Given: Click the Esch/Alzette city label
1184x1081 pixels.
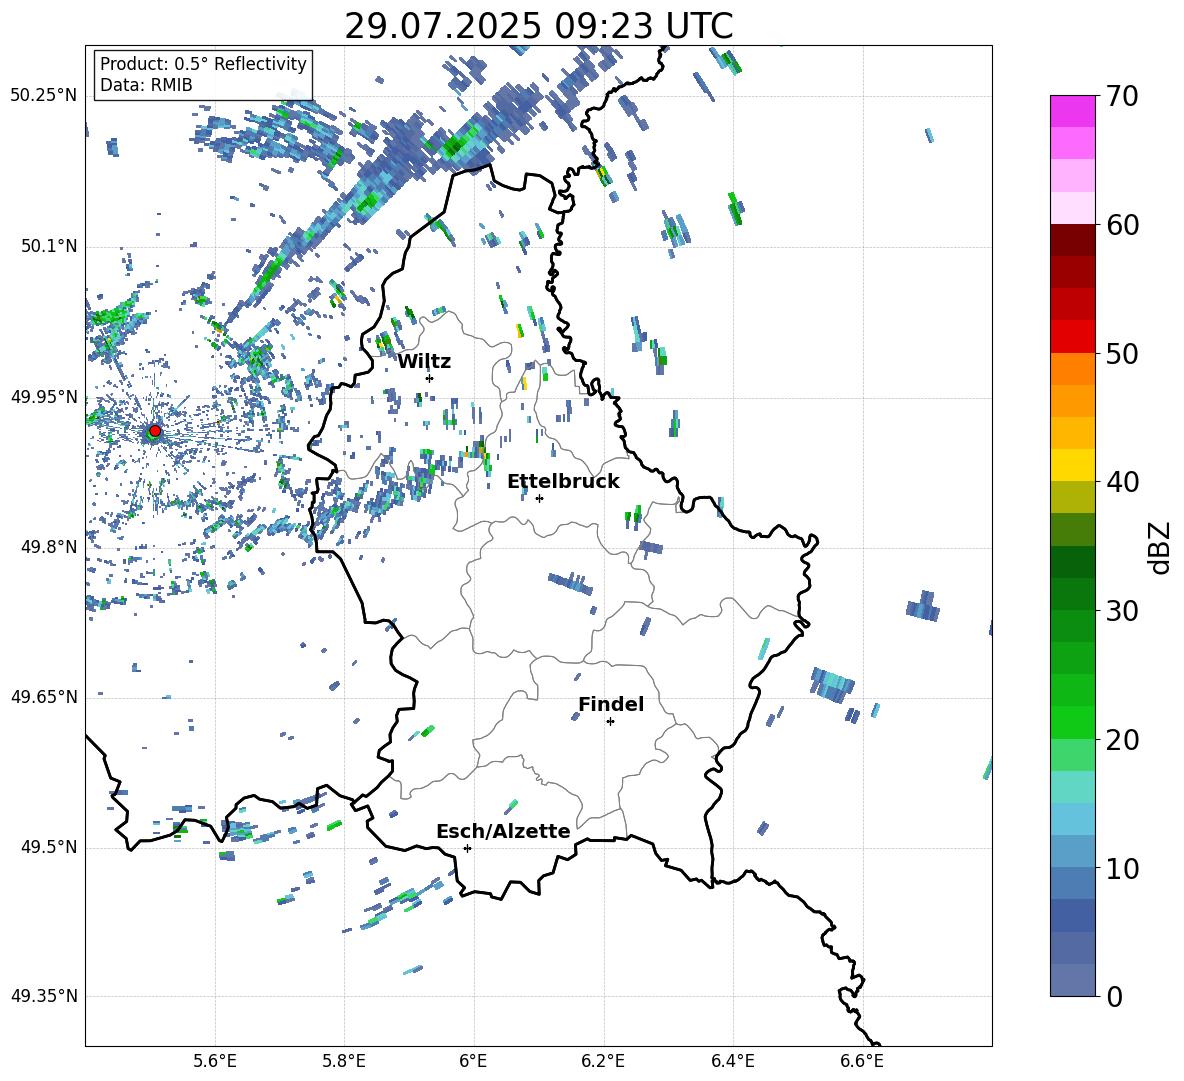Looking at the screenshot, I should (x=503, y=831).
